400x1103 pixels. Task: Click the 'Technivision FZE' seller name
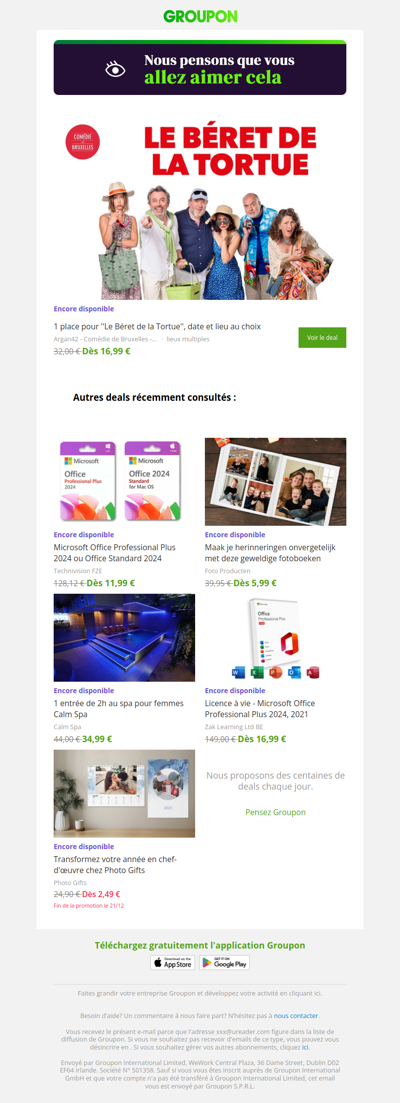click(79, 571)
